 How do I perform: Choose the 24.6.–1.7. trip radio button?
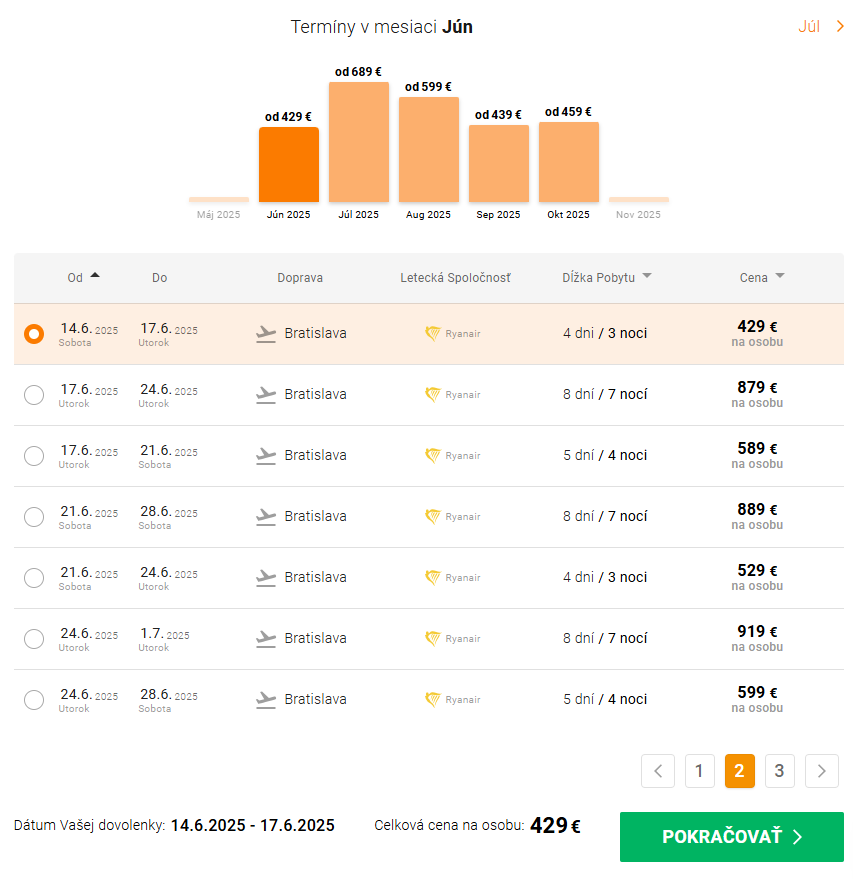point(34,639)
